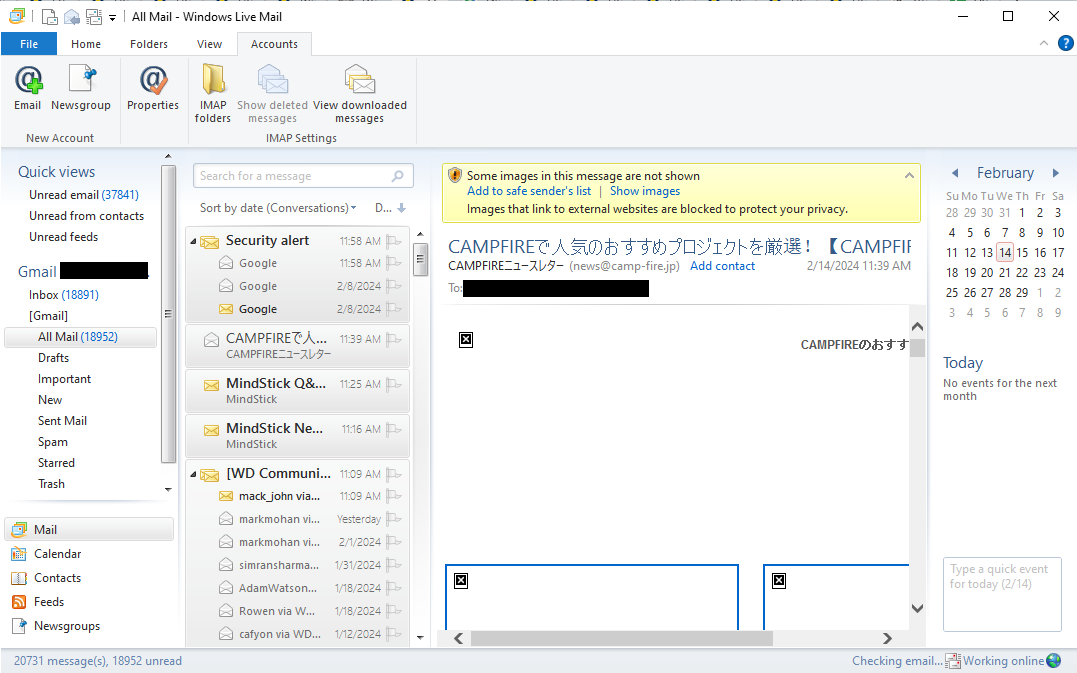Toggle descending sort order arrow
The image size is (1077, 673).
401,208
